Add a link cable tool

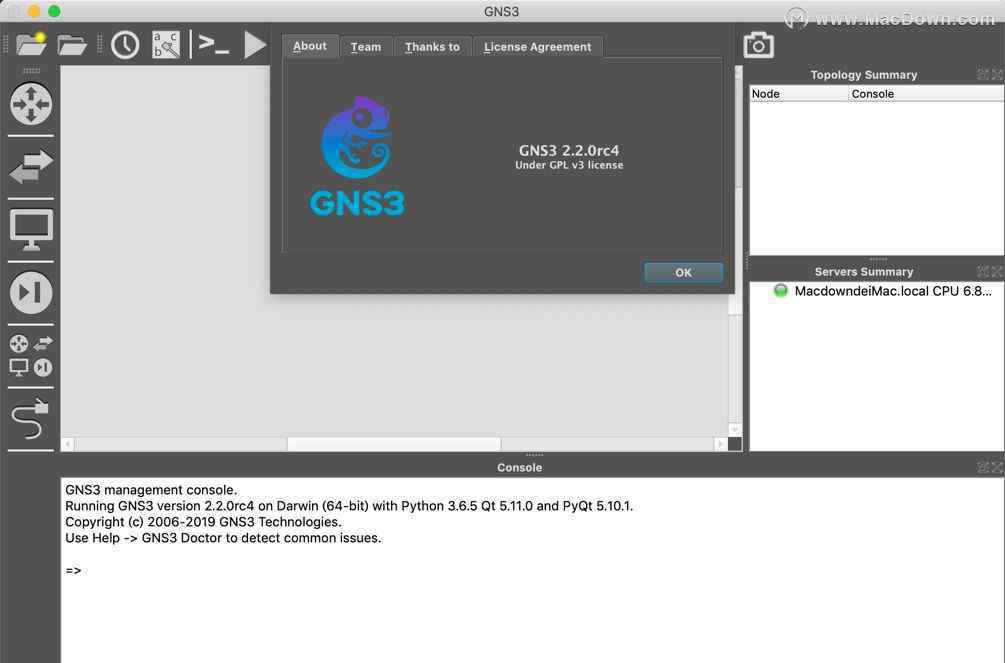click(x=31, y=419)
